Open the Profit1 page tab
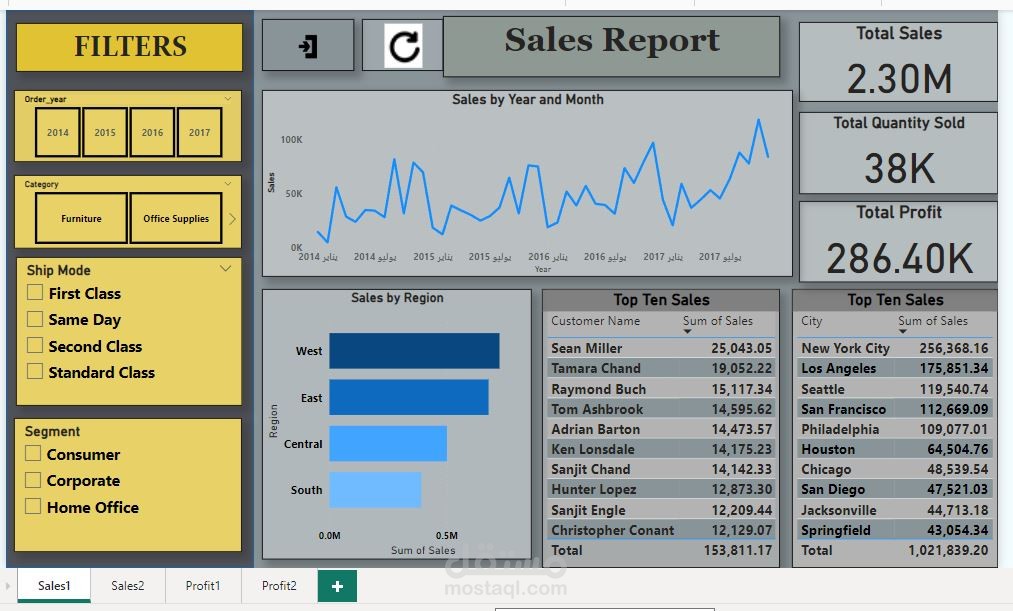Viewport: 1013px width, 611px height. (203, 586)
